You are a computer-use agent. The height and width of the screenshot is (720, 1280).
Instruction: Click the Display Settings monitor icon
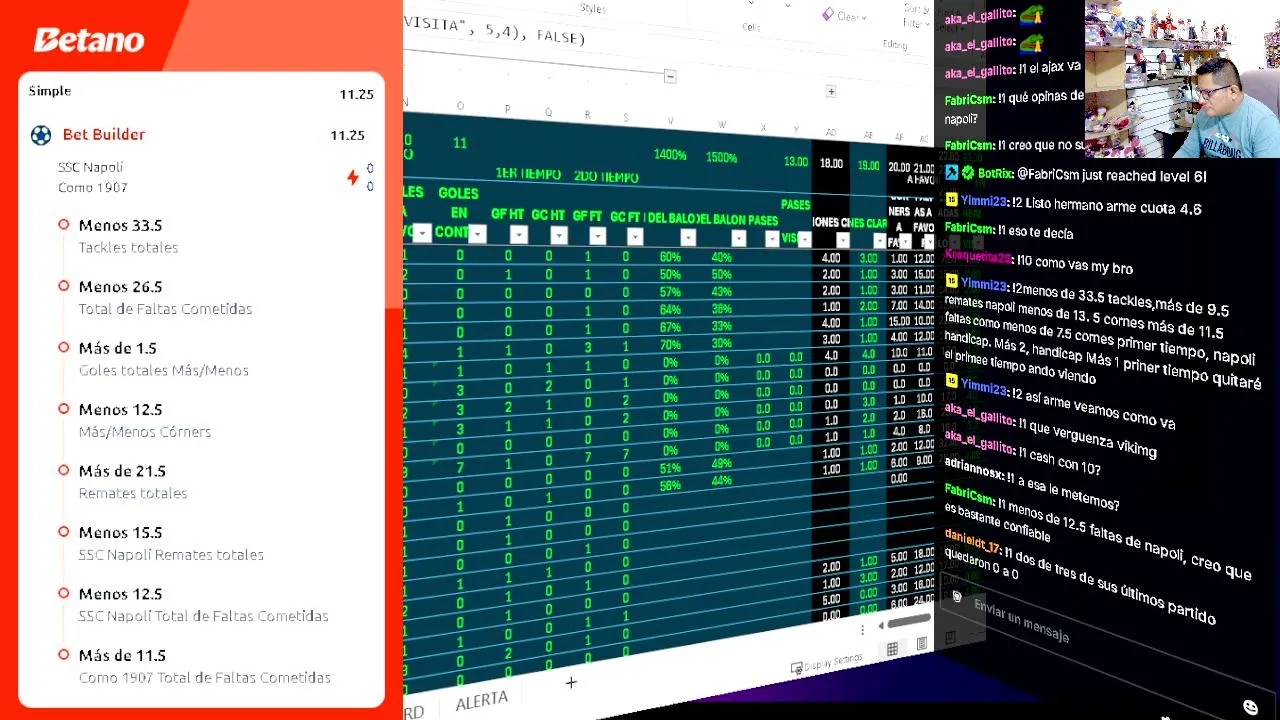(x=796, y=667)
